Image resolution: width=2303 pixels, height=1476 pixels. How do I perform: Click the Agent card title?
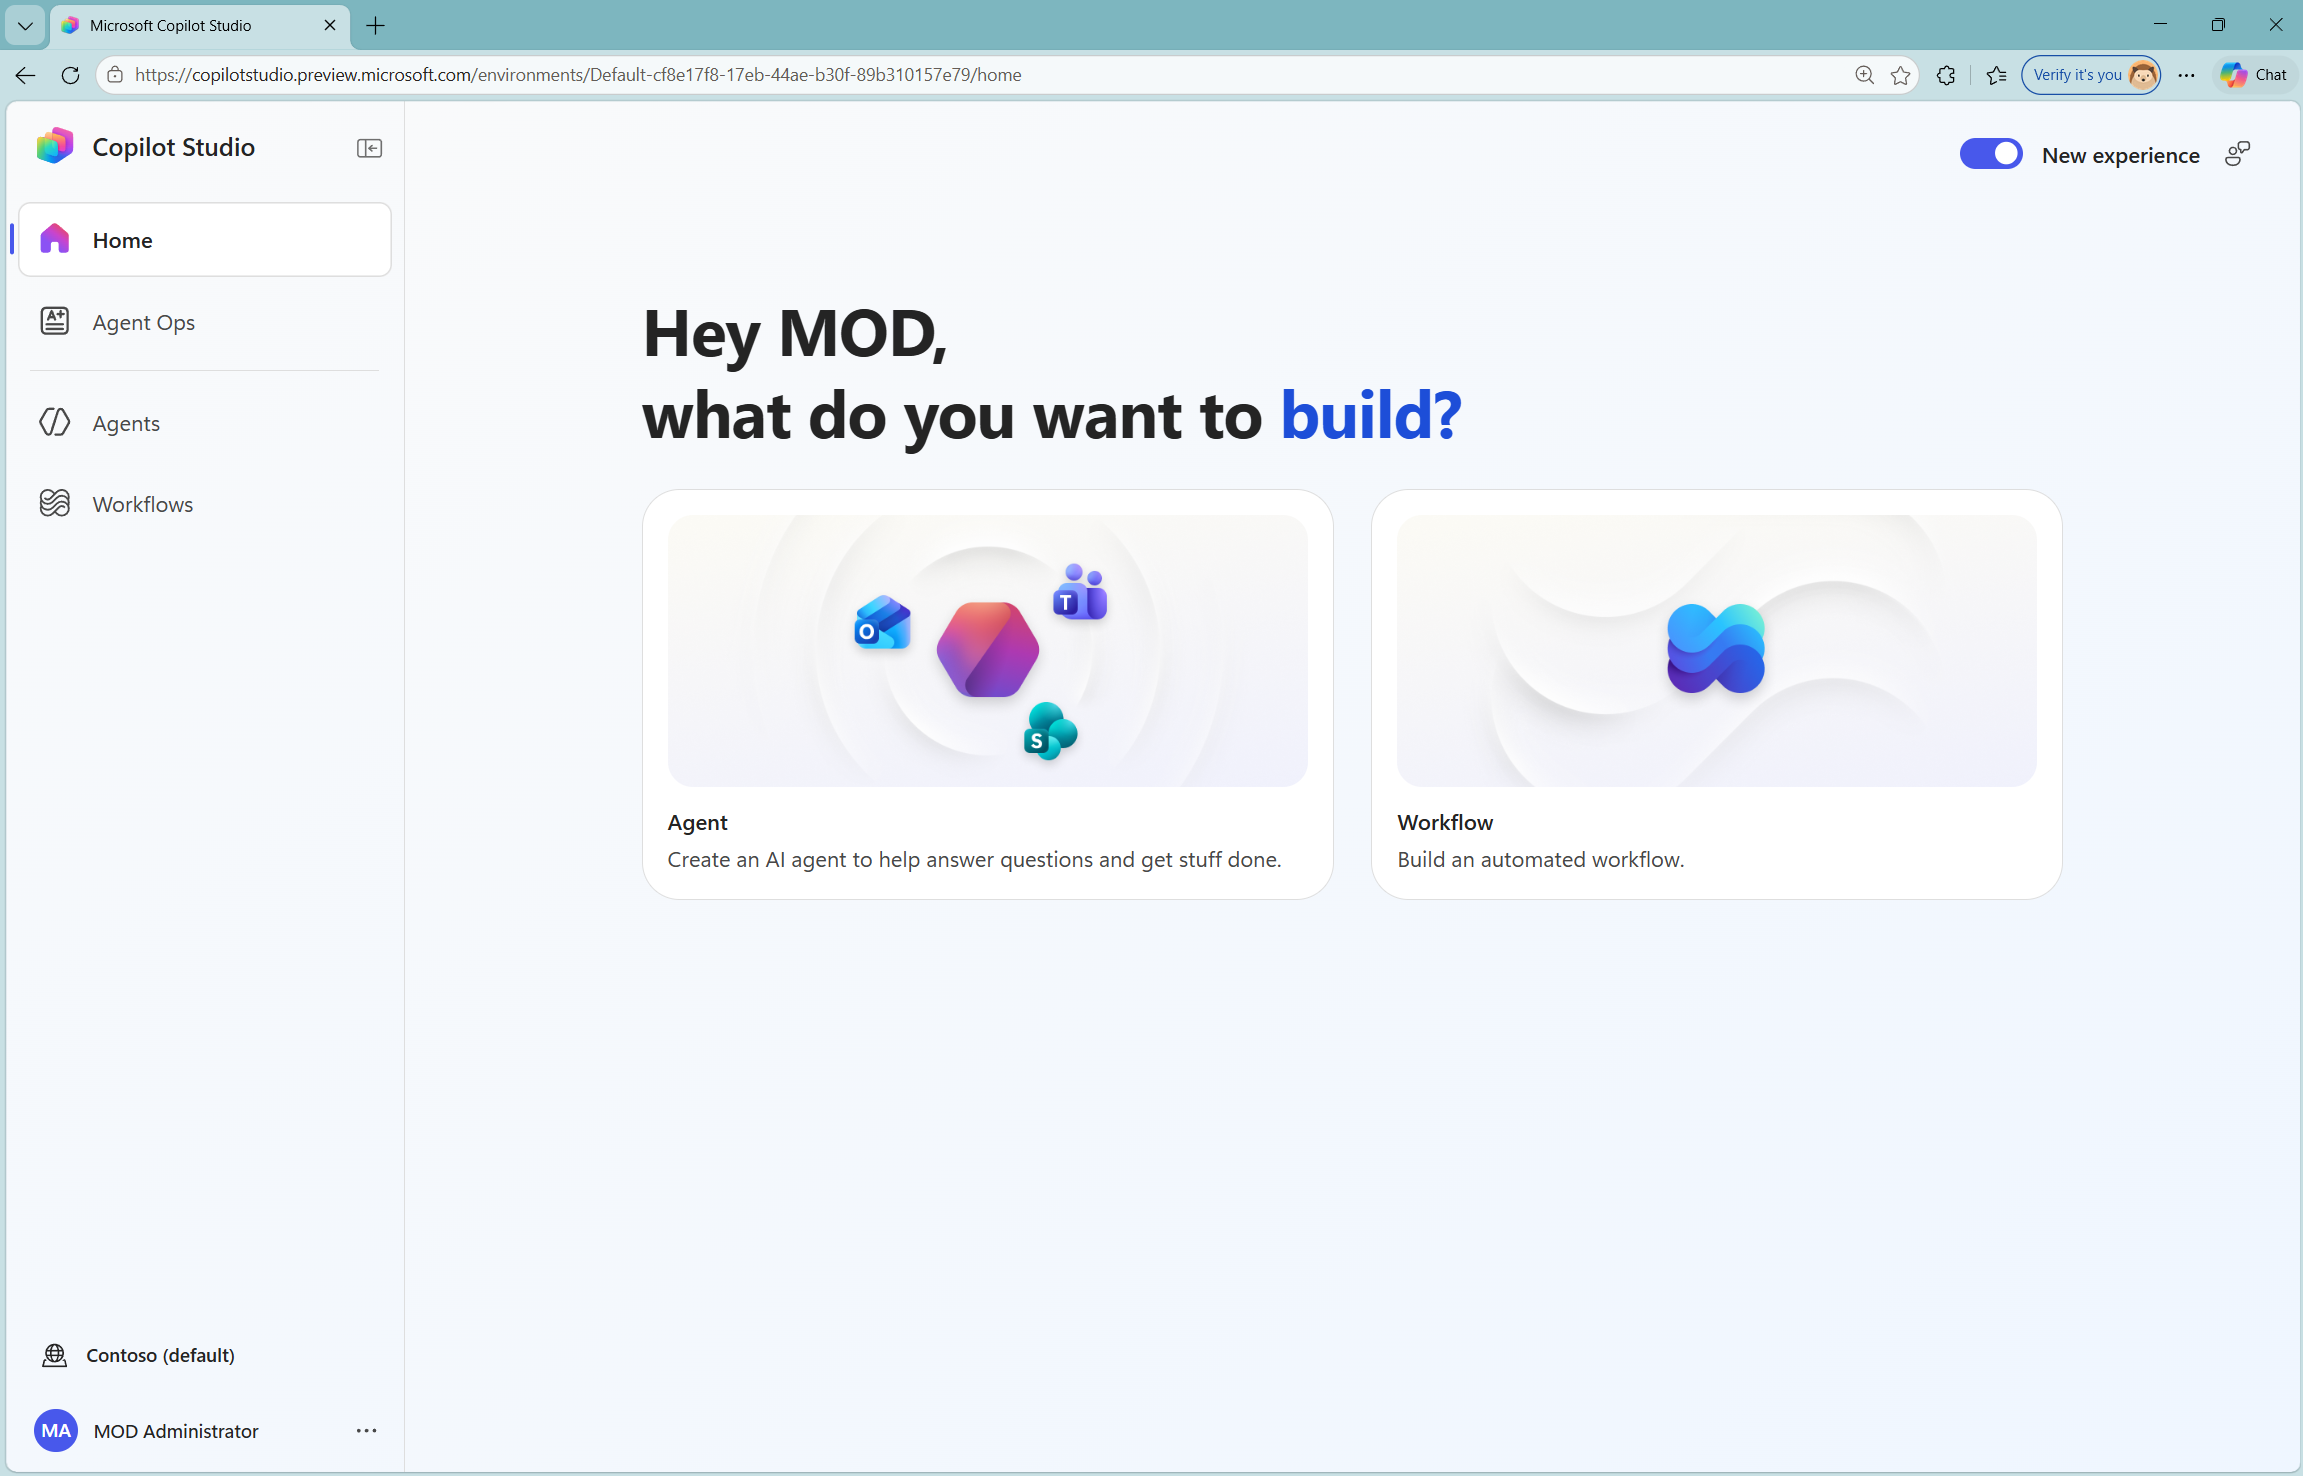[697, 822]
